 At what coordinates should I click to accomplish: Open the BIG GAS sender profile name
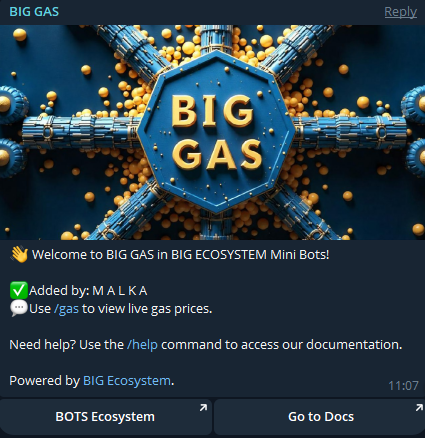click(x=34, y=12)
